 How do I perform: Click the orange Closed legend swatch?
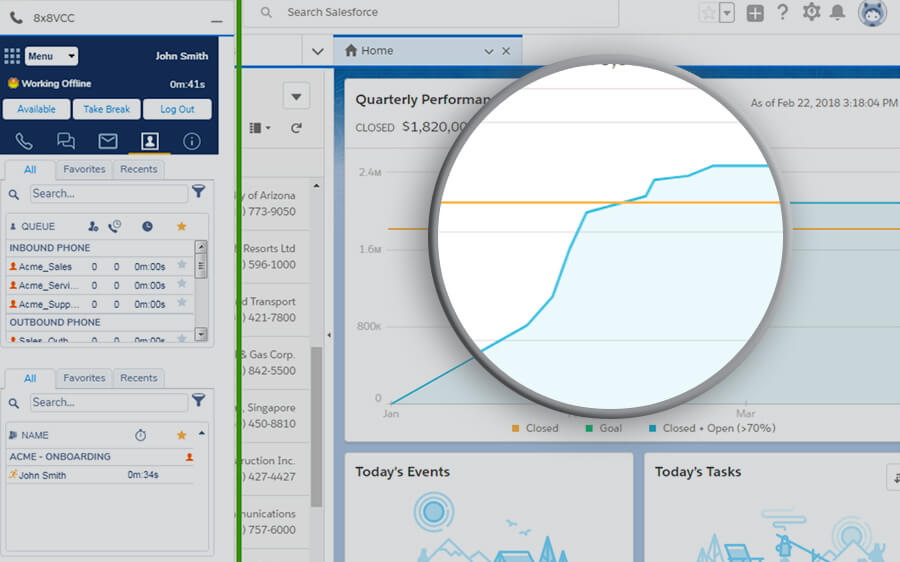click(x=515, y=428)
